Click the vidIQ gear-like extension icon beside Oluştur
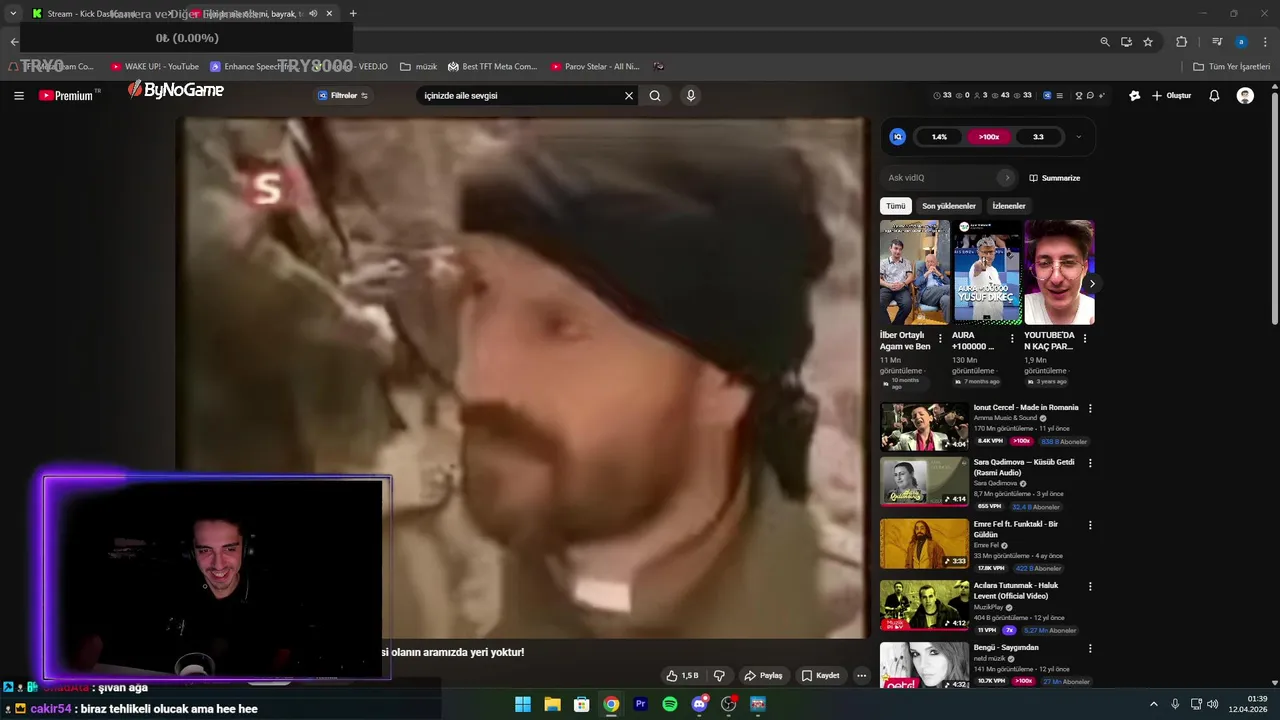The width and height of the screenshot is (1280, 720). [1134, 96]
